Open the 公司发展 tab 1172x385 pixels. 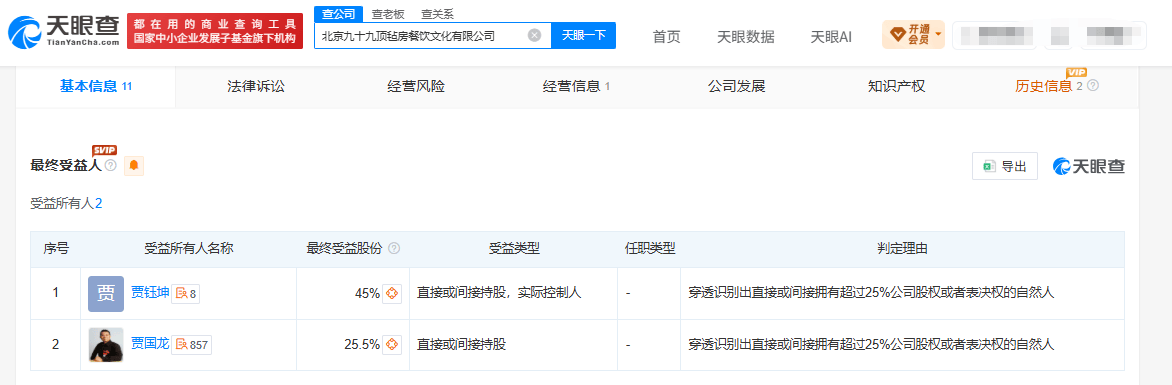click(x=736, y=87)
